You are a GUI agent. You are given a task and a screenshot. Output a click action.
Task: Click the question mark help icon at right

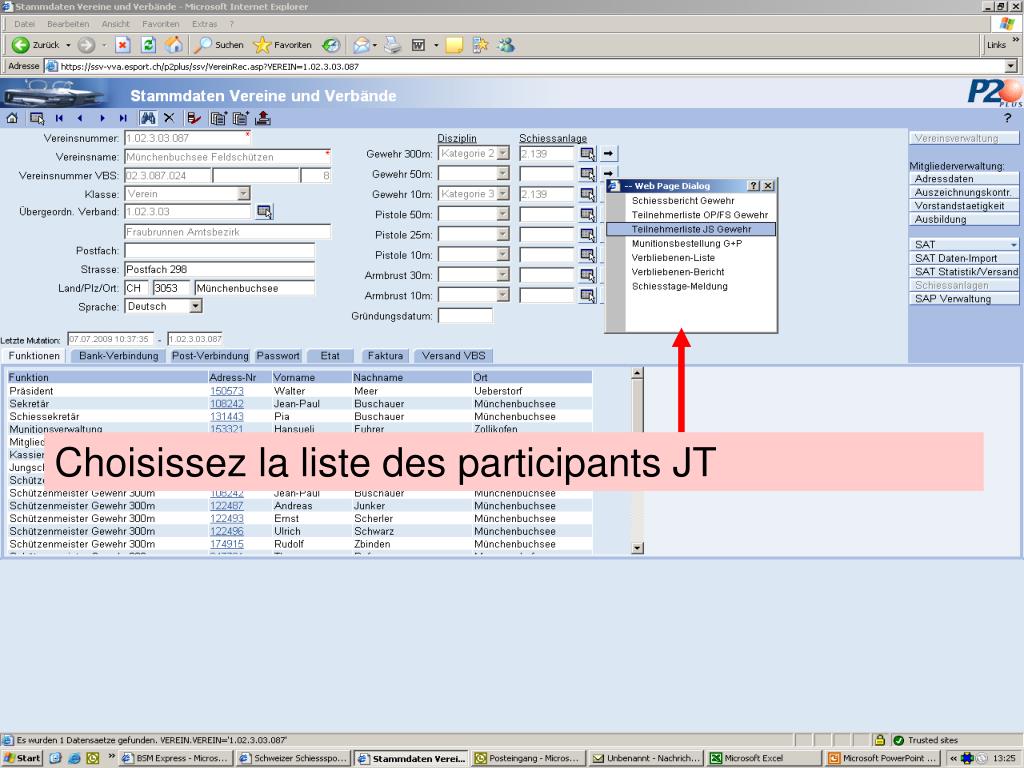click(x=1007, y=118)
